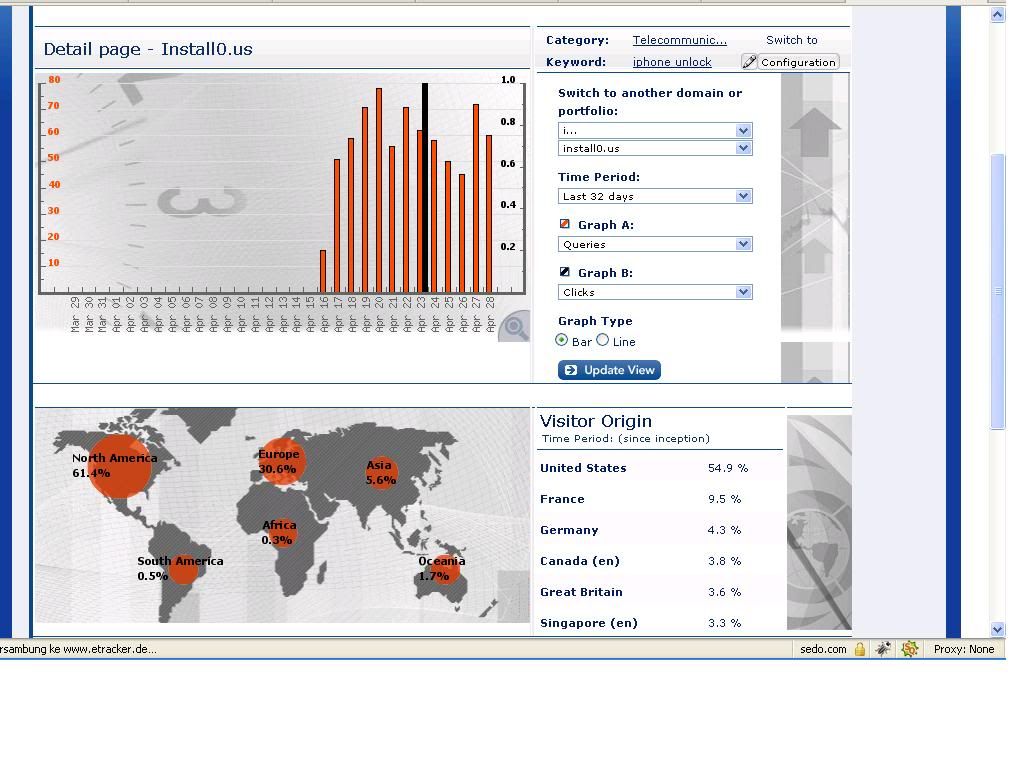The image size is (1024, 768).
Task: Expand the install0.us domain dropdown
Action: [x=654, y=148]
